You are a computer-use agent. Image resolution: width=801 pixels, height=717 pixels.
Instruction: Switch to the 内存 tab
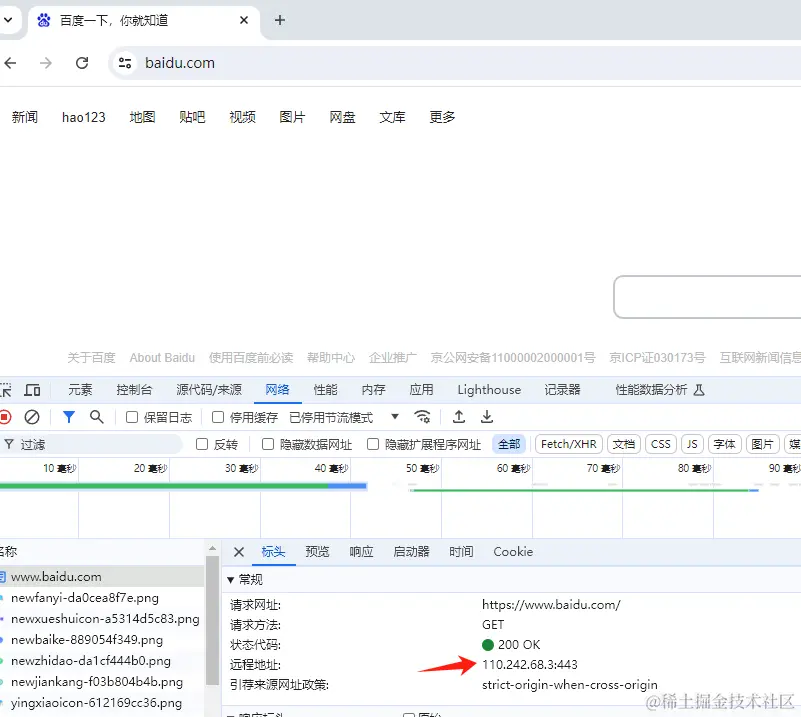pos(373,390)
